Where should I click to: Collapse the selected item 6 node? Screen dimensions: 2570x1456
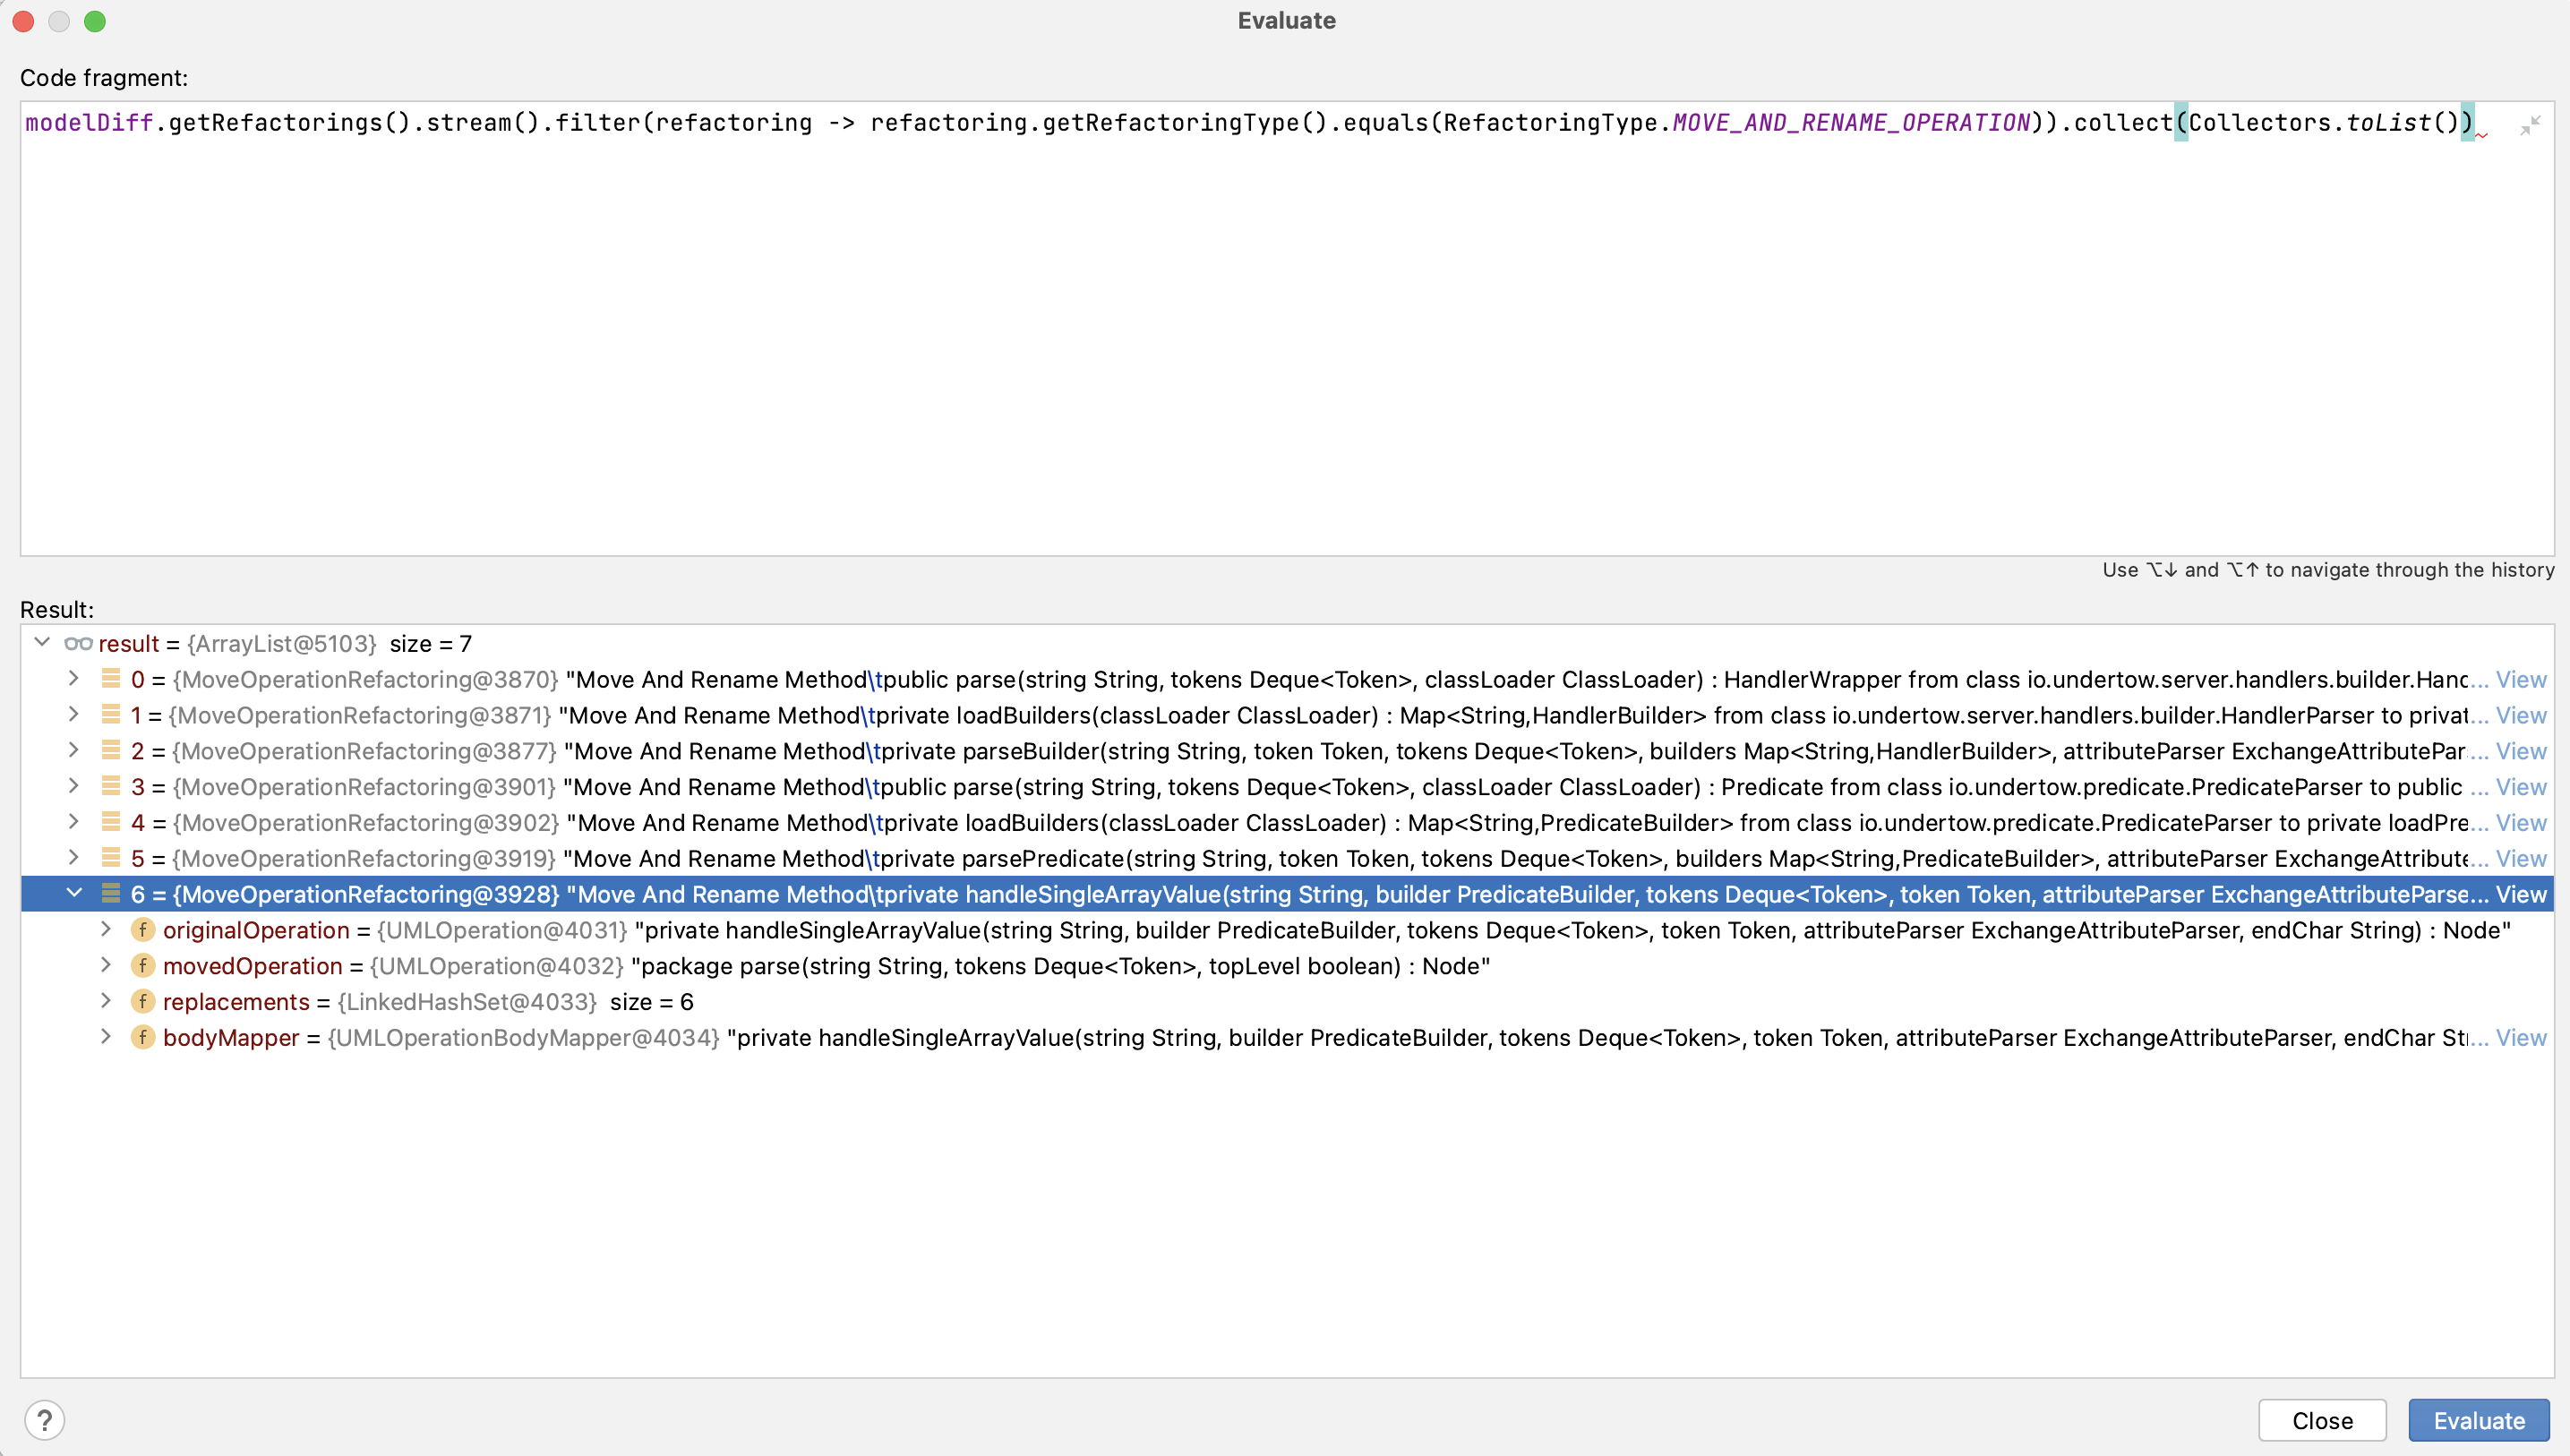click(74, 893)
